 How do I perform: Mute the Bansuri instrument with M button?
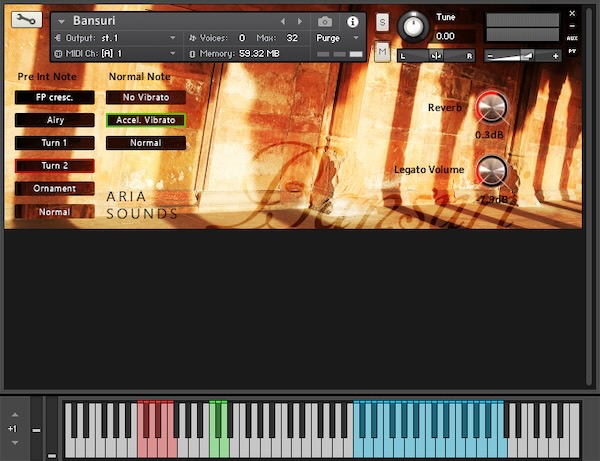click(382, 51)
